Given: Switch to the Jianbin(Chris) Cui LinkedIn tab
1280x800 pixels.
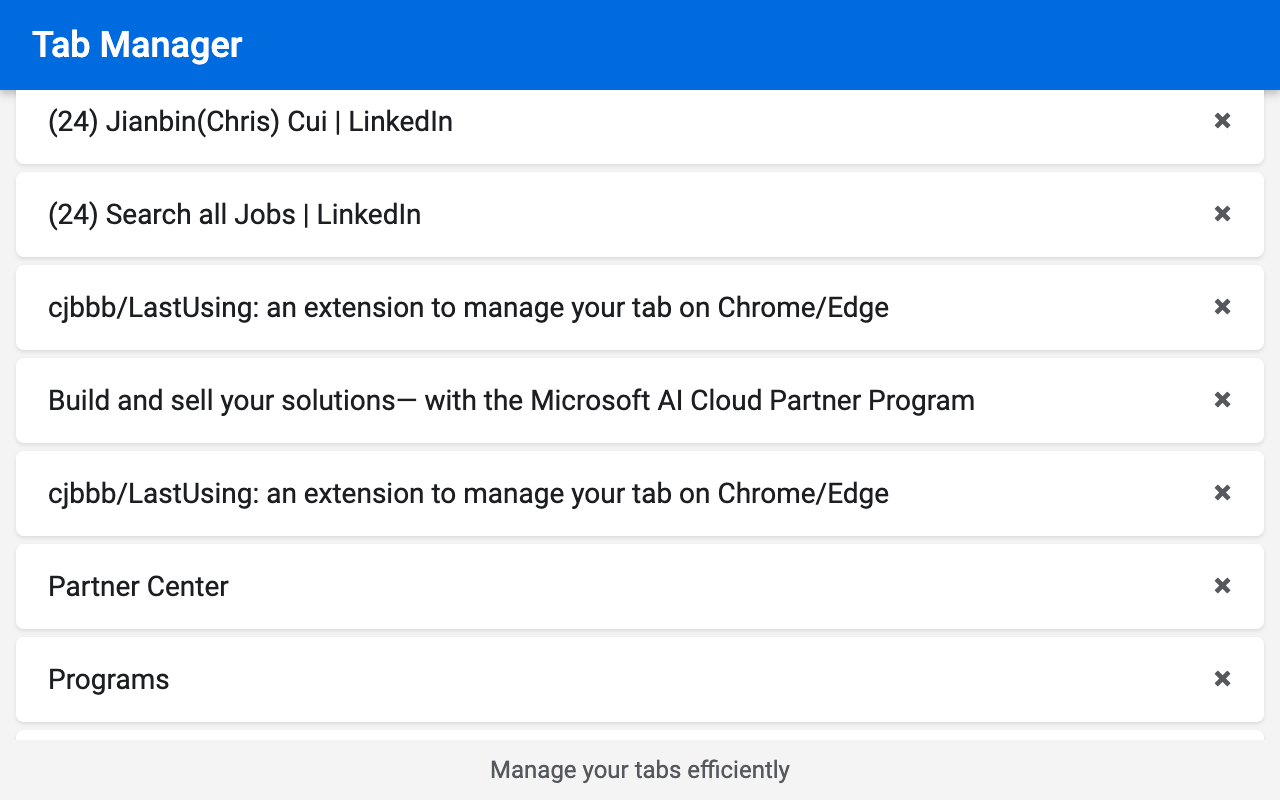Looking at the screenshot, I should (250, 122).
